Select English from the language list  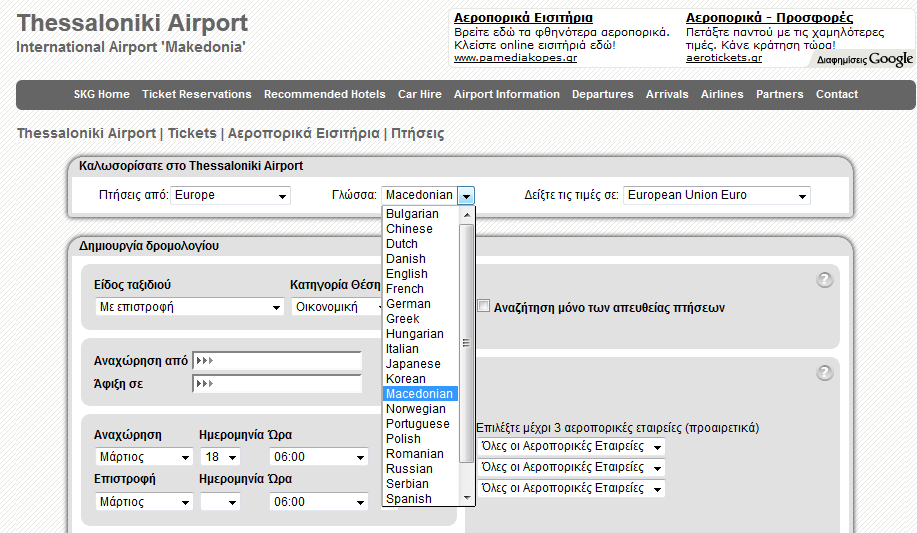tap(407, 274)
